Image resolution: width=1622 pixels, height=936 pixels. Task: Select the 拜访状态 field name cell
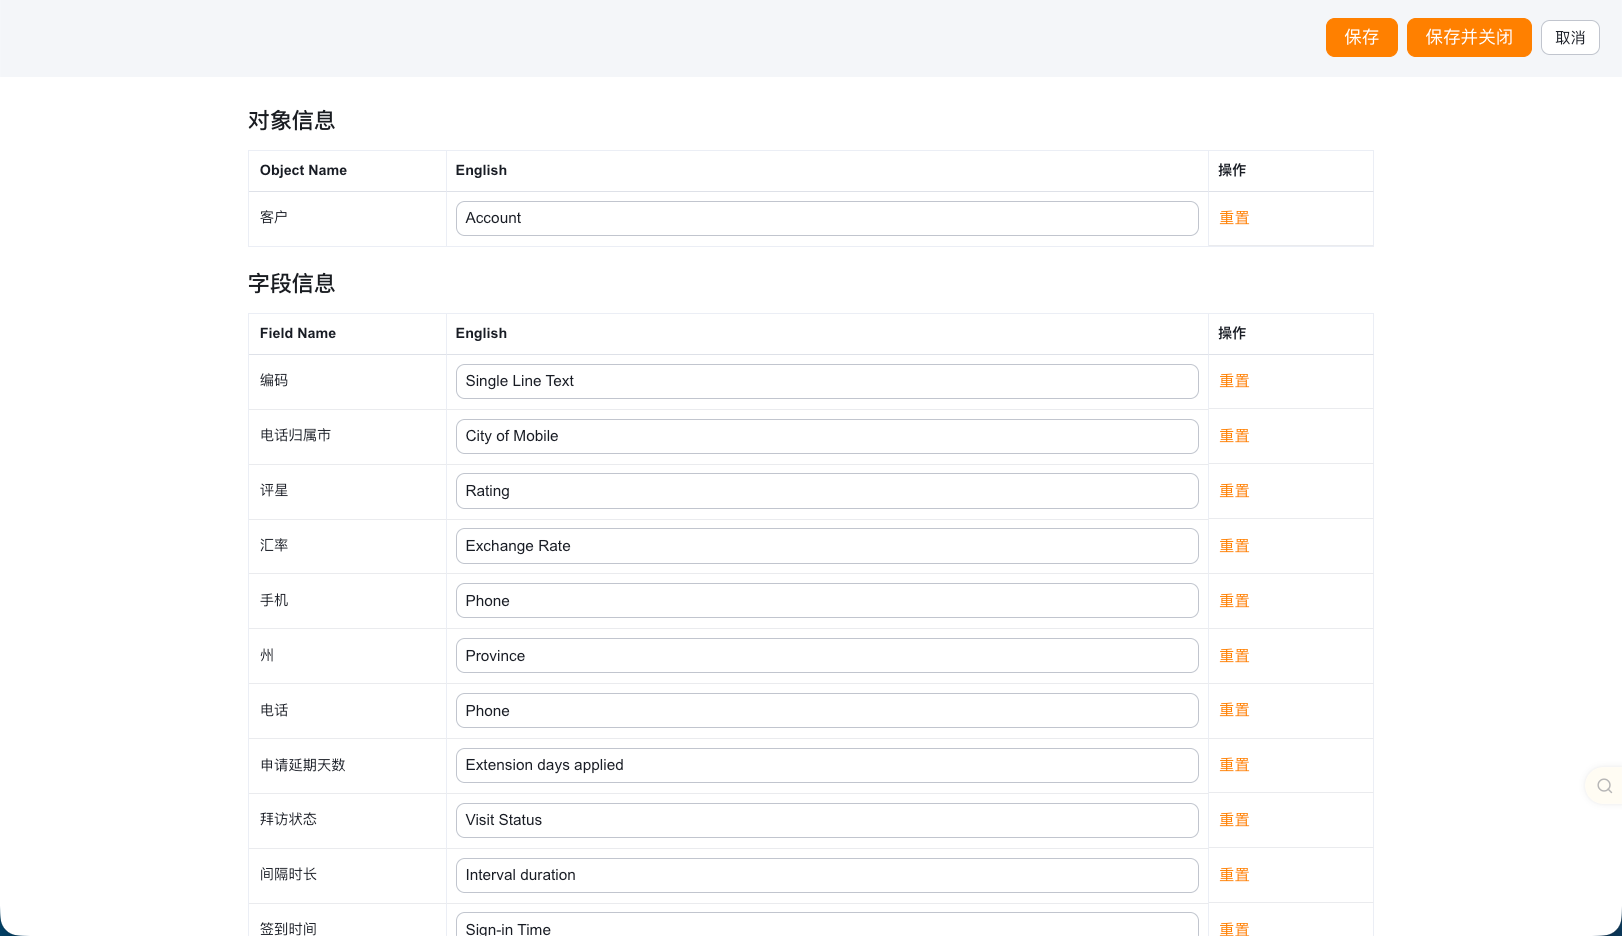pos(347,820)
